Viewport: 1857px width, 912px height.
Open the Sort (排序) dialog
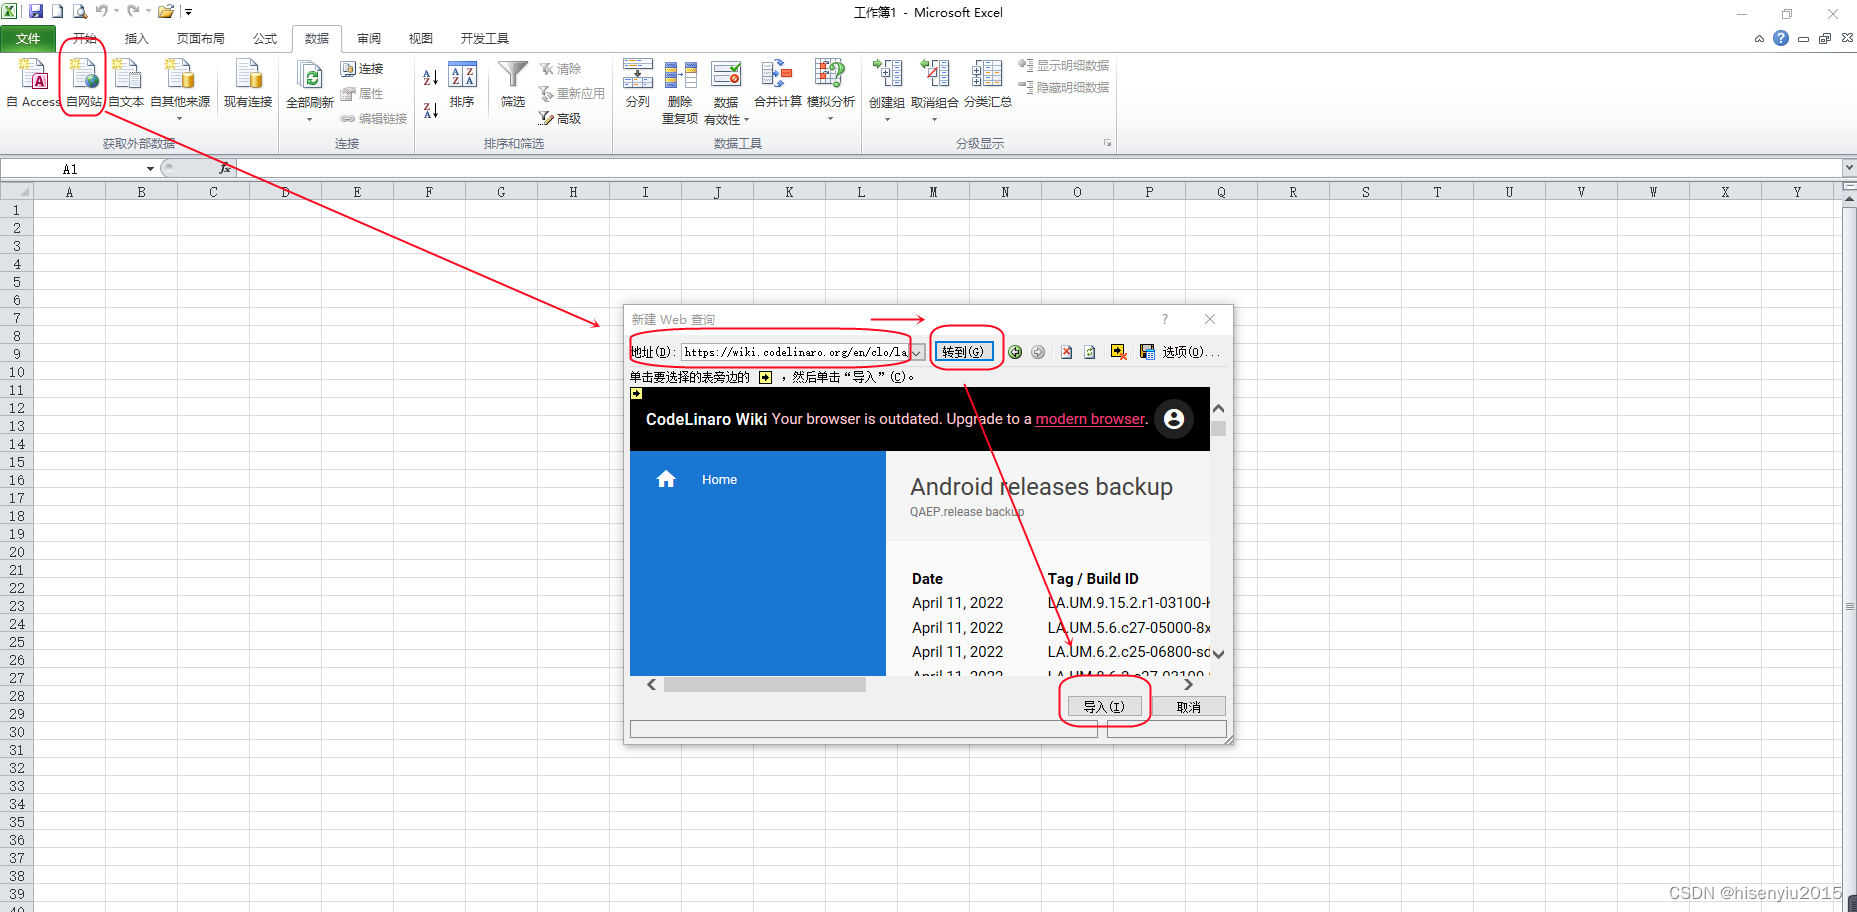point(462,84)
